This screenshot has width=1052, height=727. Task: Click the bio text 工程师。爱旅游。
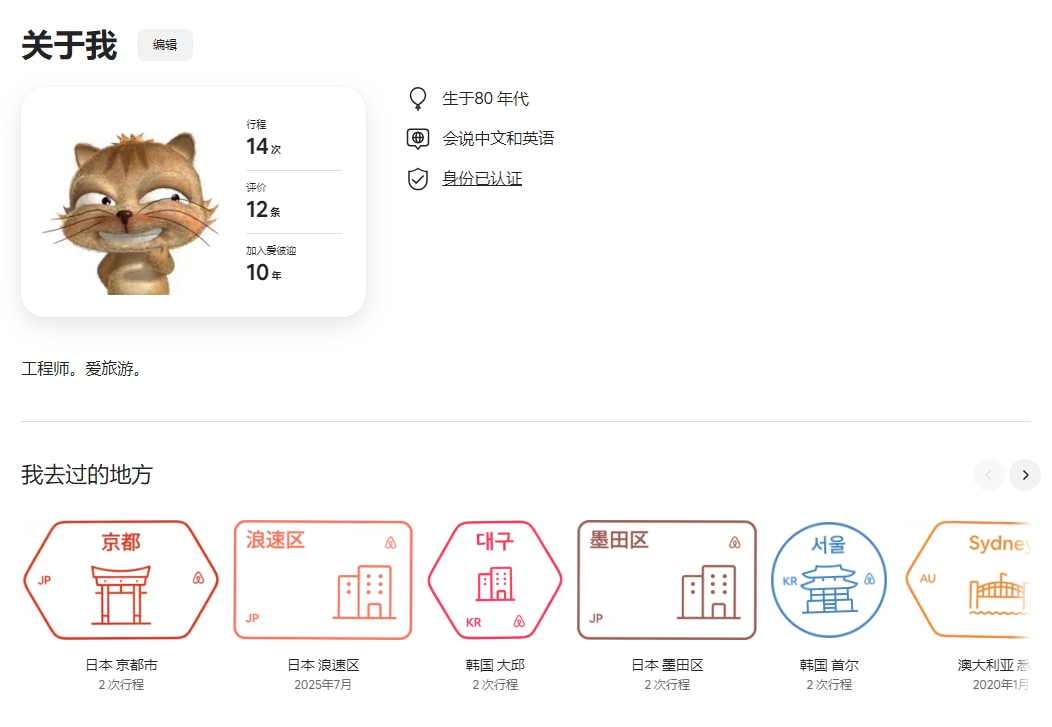click(x=83, y=369)
